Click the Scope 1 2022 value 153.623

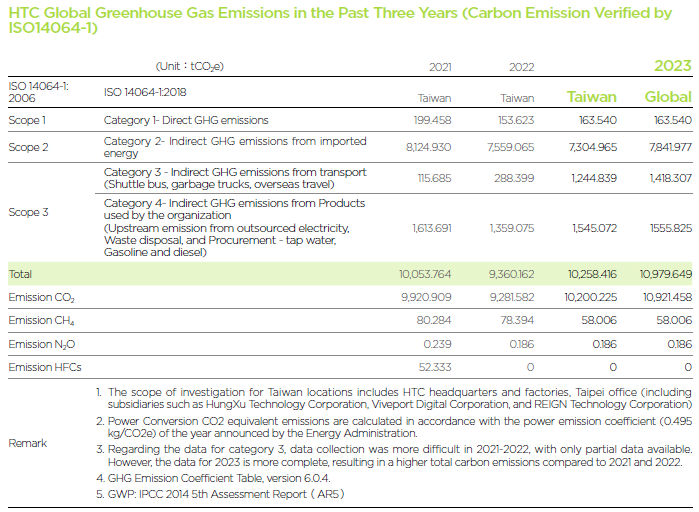tap(516, 120)
